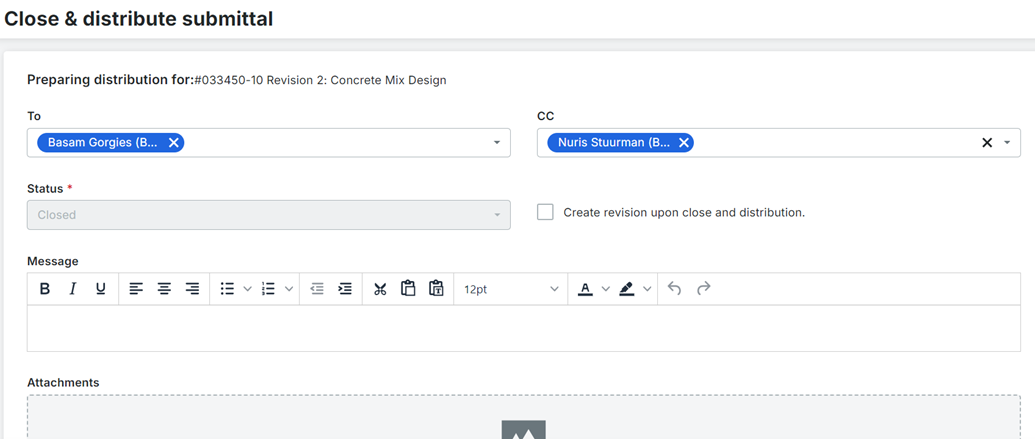Align message text to the left
The height and width of the screenshot is (439, 1035).
point(136,288)
